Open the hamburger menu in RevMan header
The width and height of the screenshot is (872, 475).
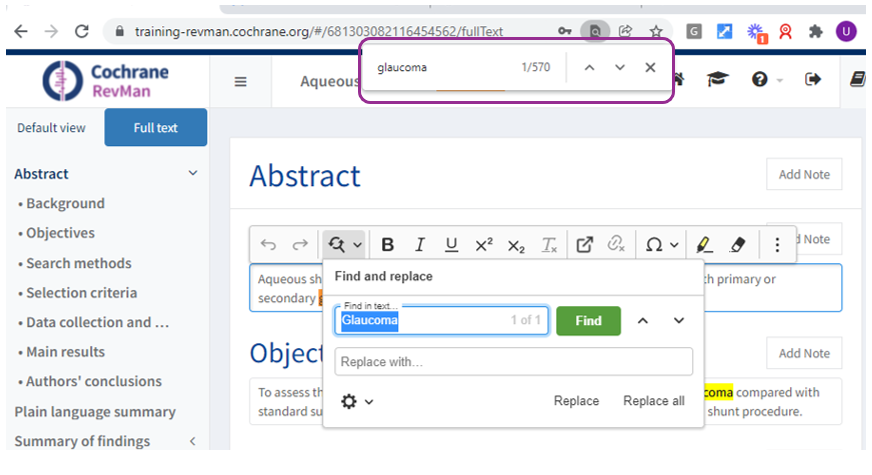click(x=240, y=81)
